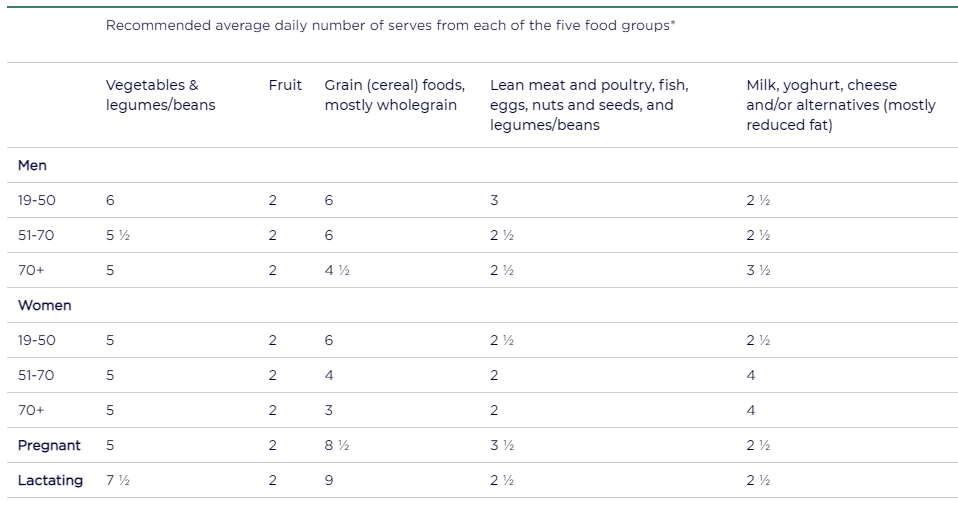Select the Fruit column header
Viewport: 958px width, 506px height.
coord(285,85)
